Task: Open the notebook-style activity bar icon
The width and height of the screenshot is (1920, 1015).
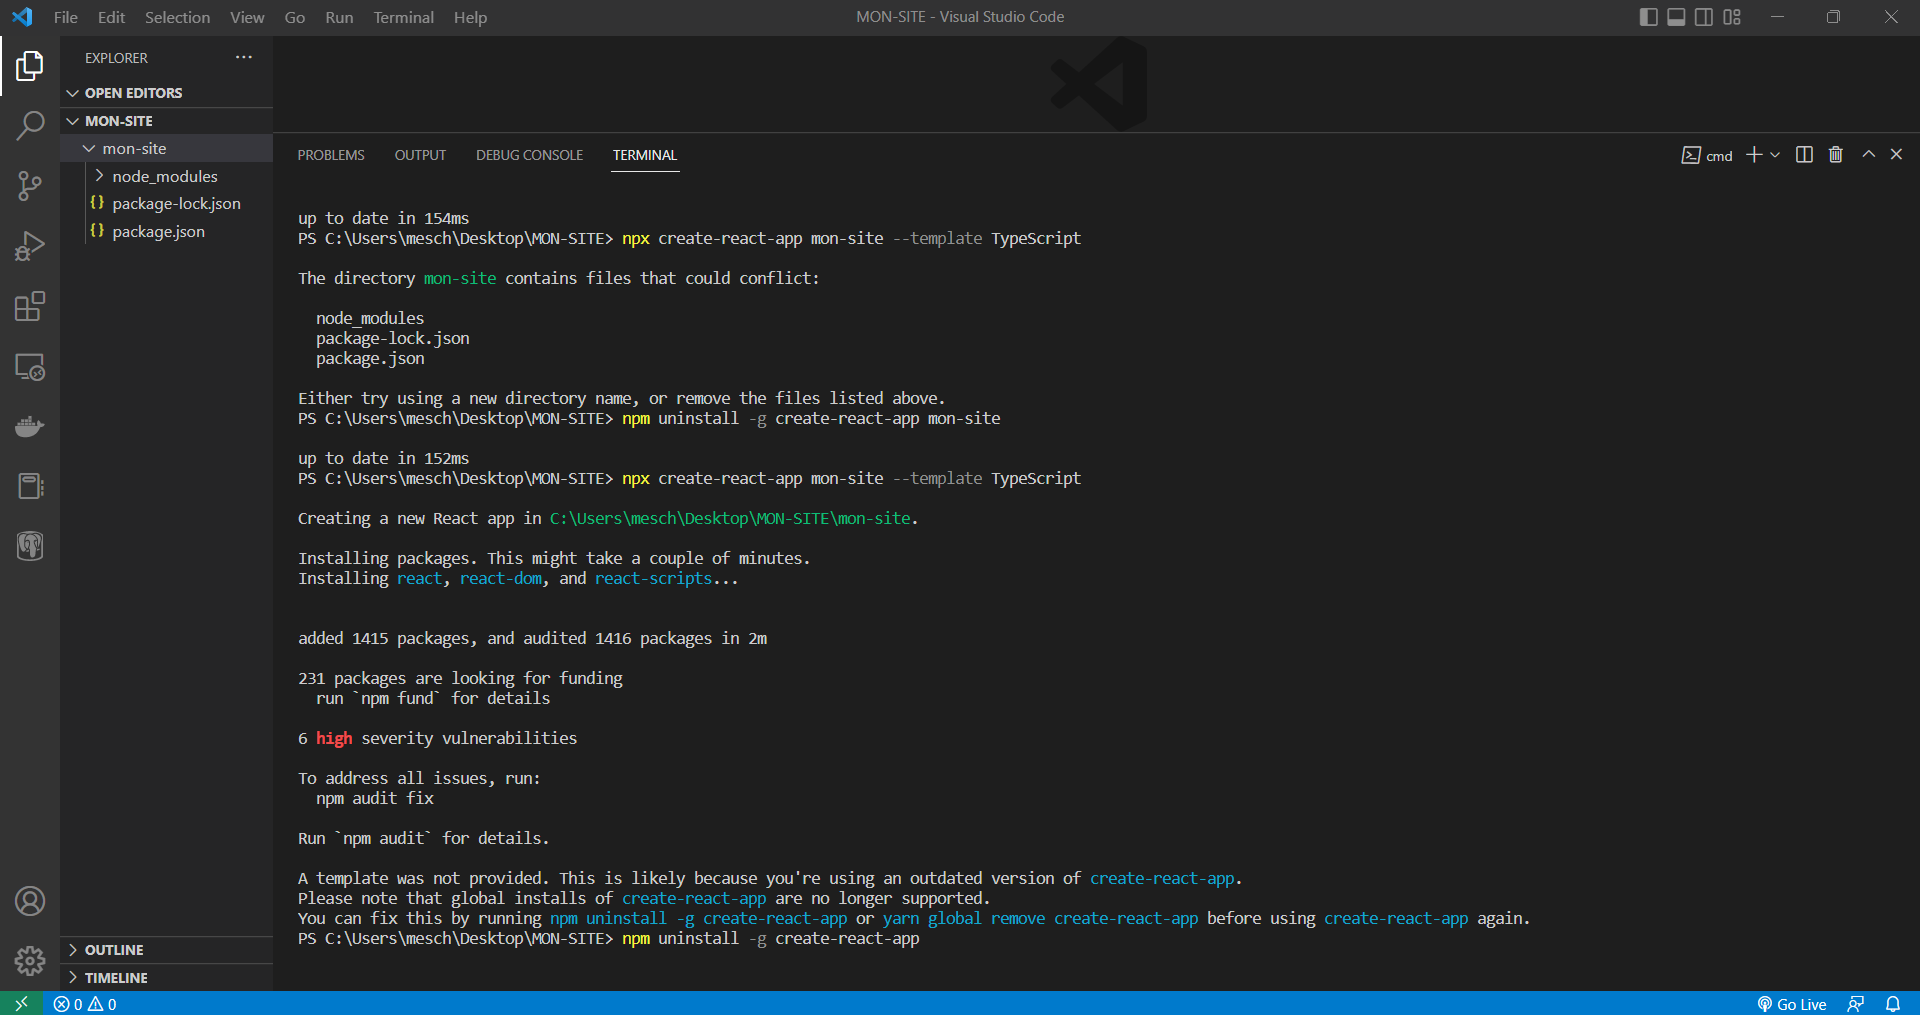Action: (x=30, y=486)
